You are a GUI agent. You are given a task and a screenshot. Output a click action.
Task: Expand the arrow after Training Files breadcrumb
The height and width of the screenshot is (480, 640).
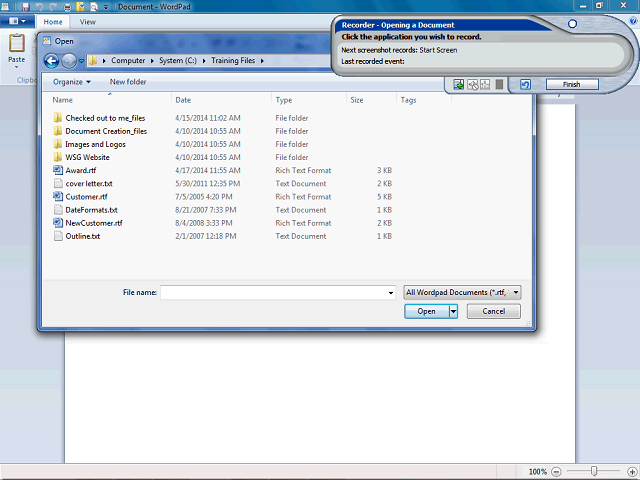262,61
